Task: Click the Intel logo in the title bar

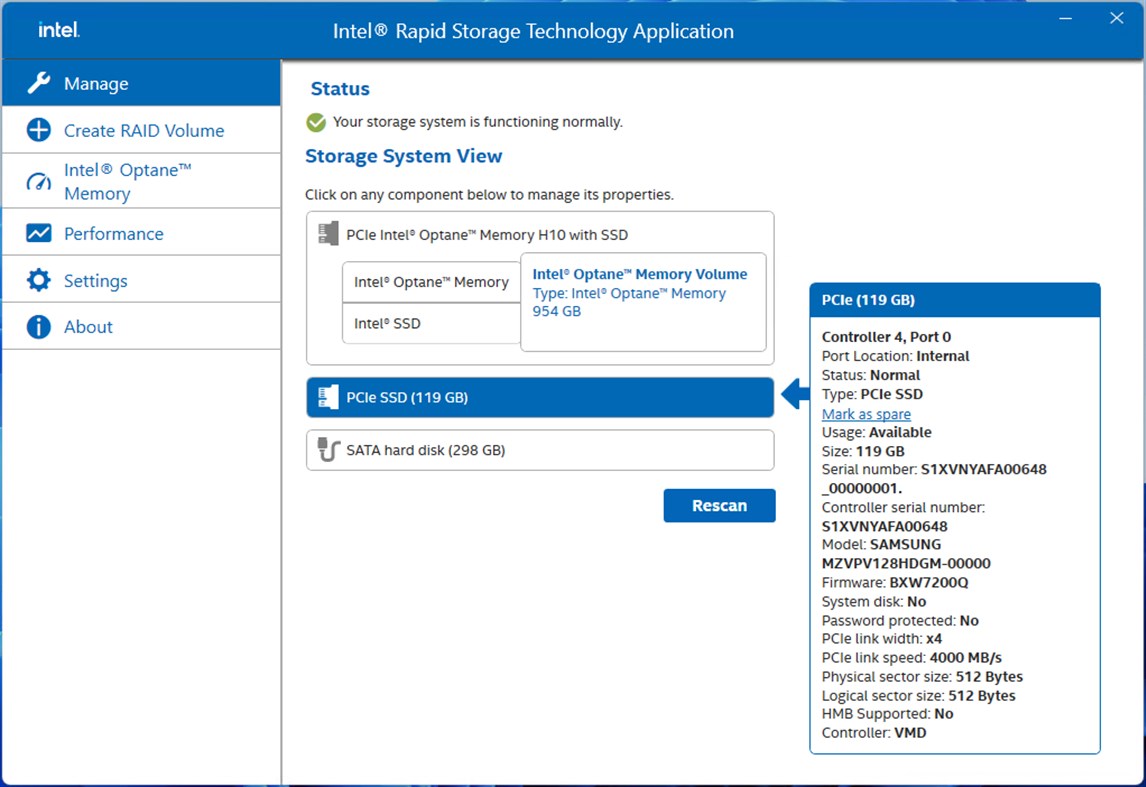Action: (x=57, y=29)
